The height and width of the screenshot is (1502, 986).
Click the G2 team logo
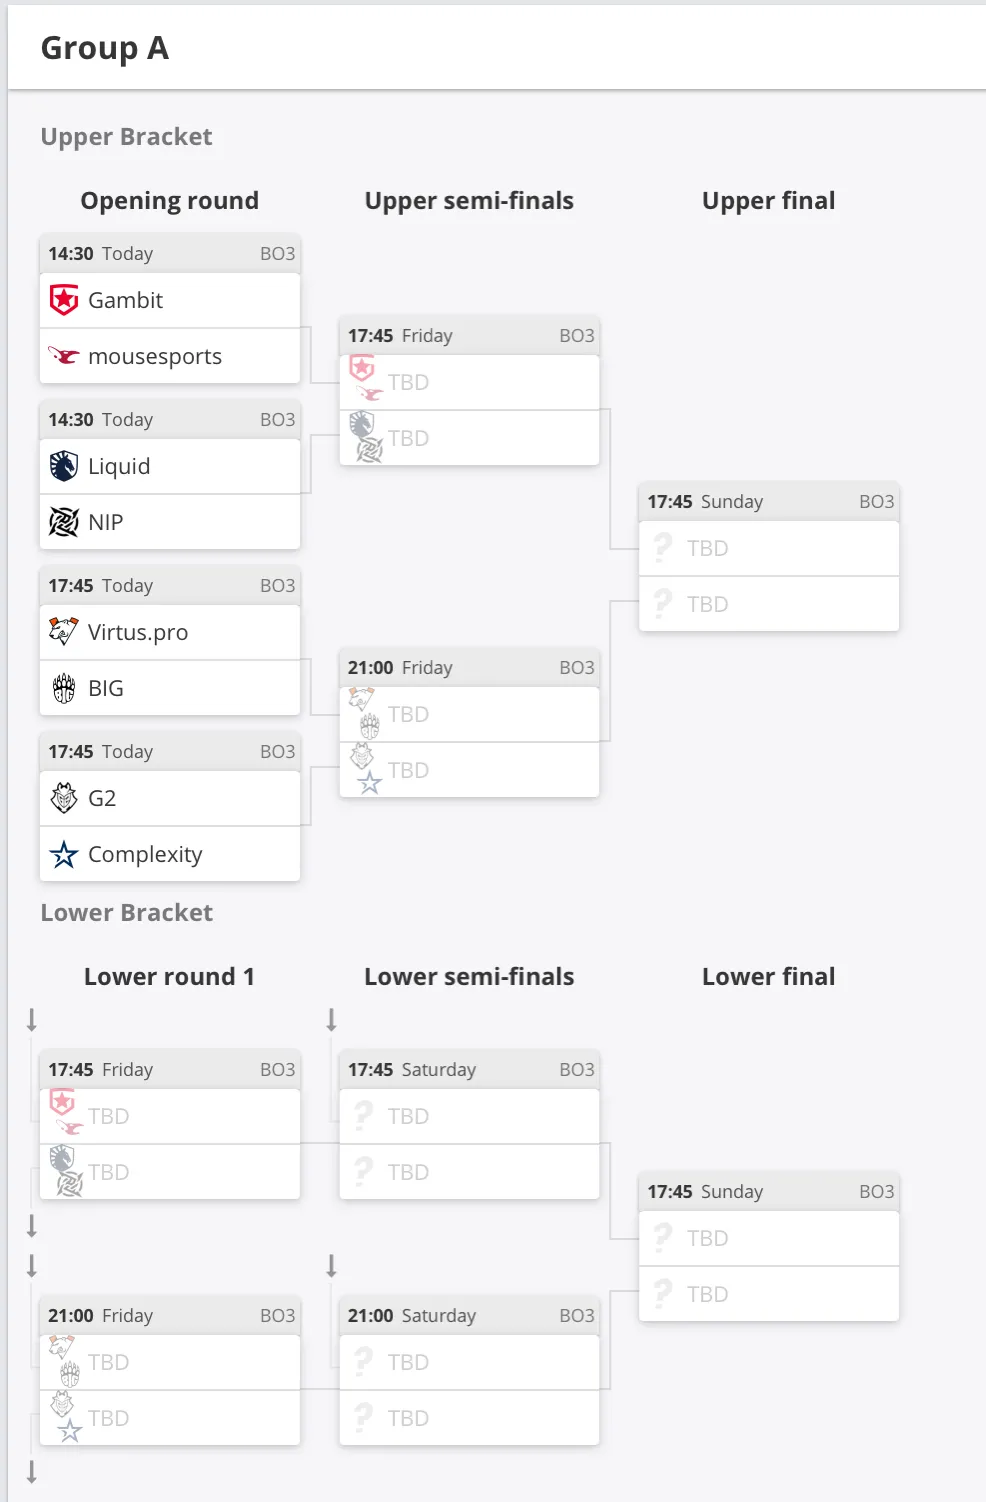pyautogui.click(x=64, y=798)
